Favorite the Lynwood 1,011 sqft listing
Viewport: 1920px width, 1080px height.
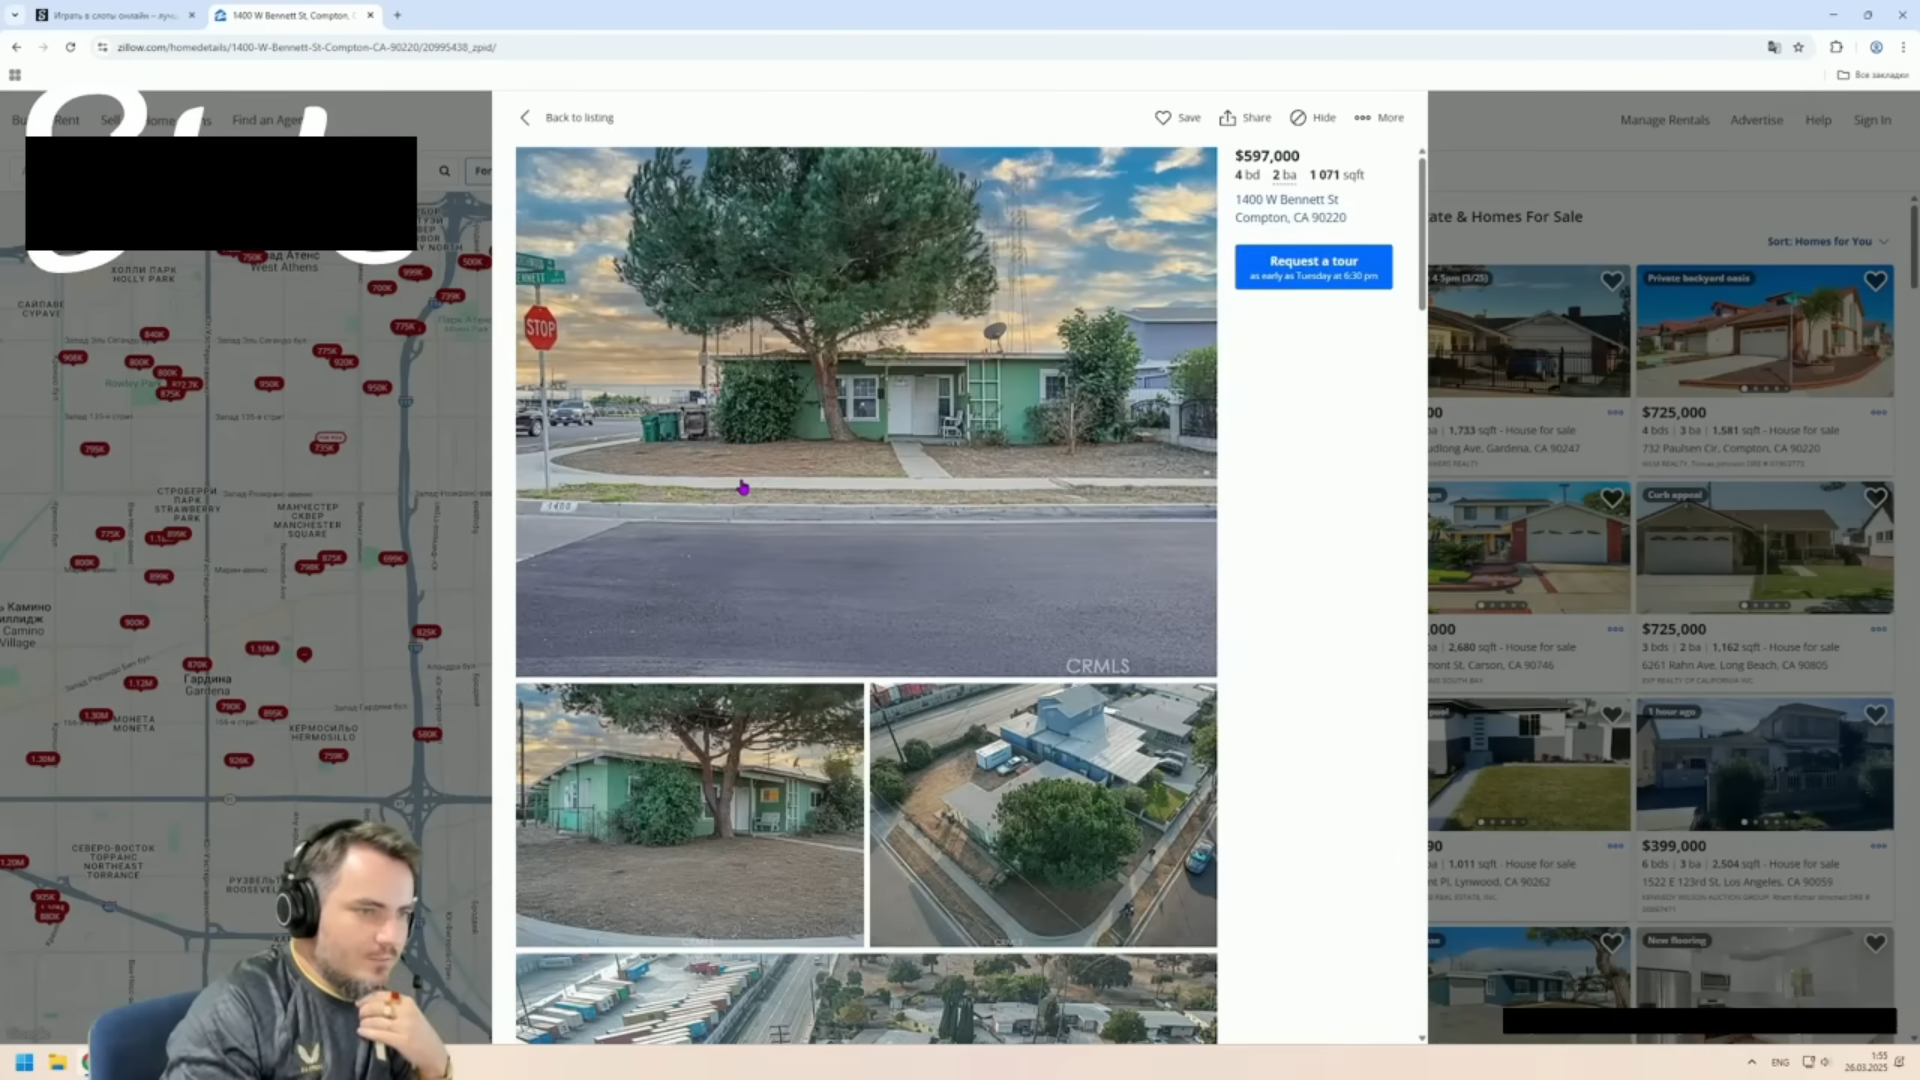click(1612, 714)
